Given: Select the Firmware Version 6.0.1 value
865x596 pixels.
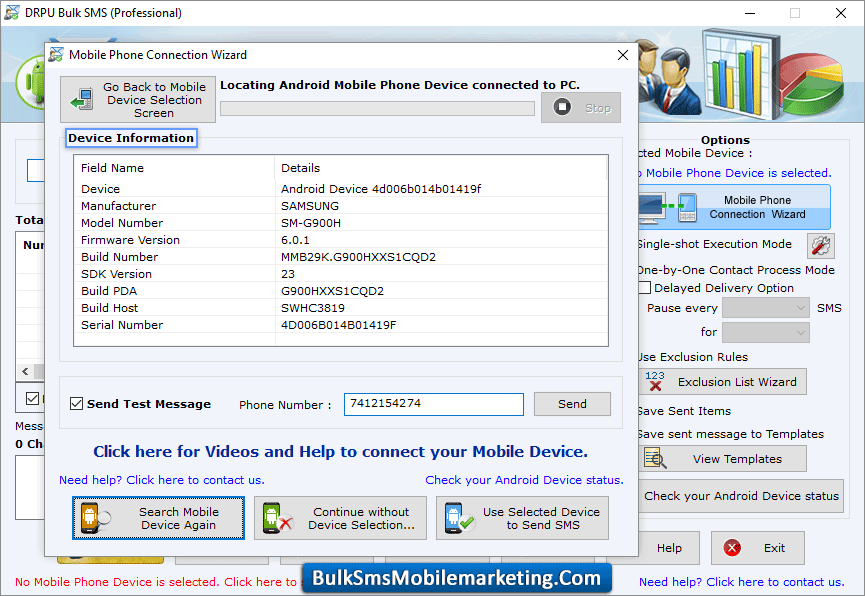Looking at the screenshot, I should (295, 240).
